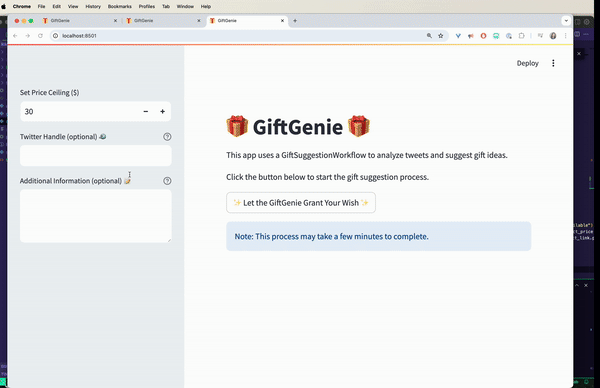This screenshot has width=600, height=388.
Task: Open the Chrome three-dot menu
Action: 565,36
